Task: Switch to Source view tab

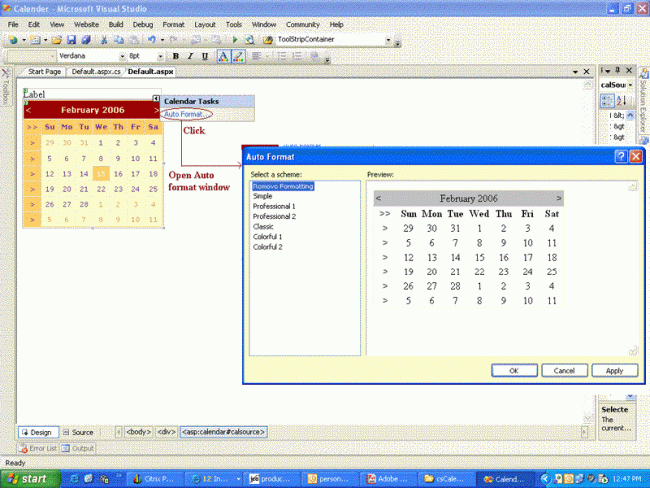Action: [x=78, y=432]
